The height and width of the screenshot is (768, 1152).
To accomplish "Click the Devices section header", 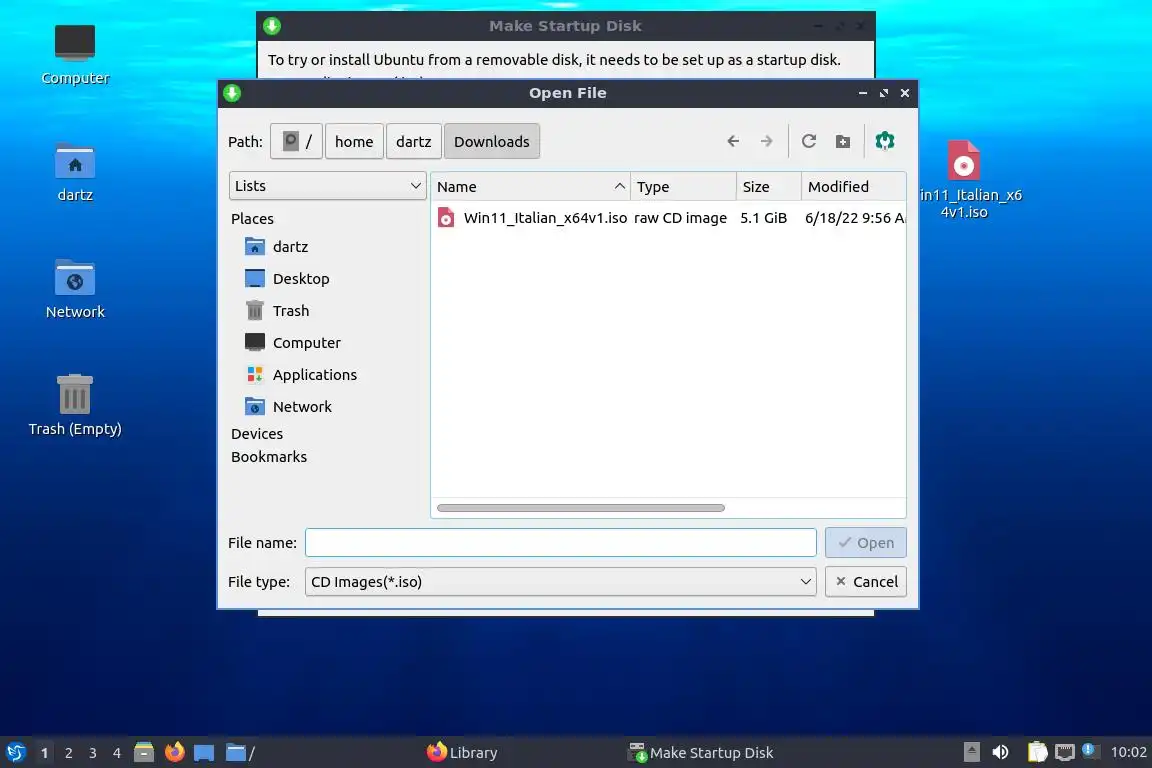I will click(256, 434).
